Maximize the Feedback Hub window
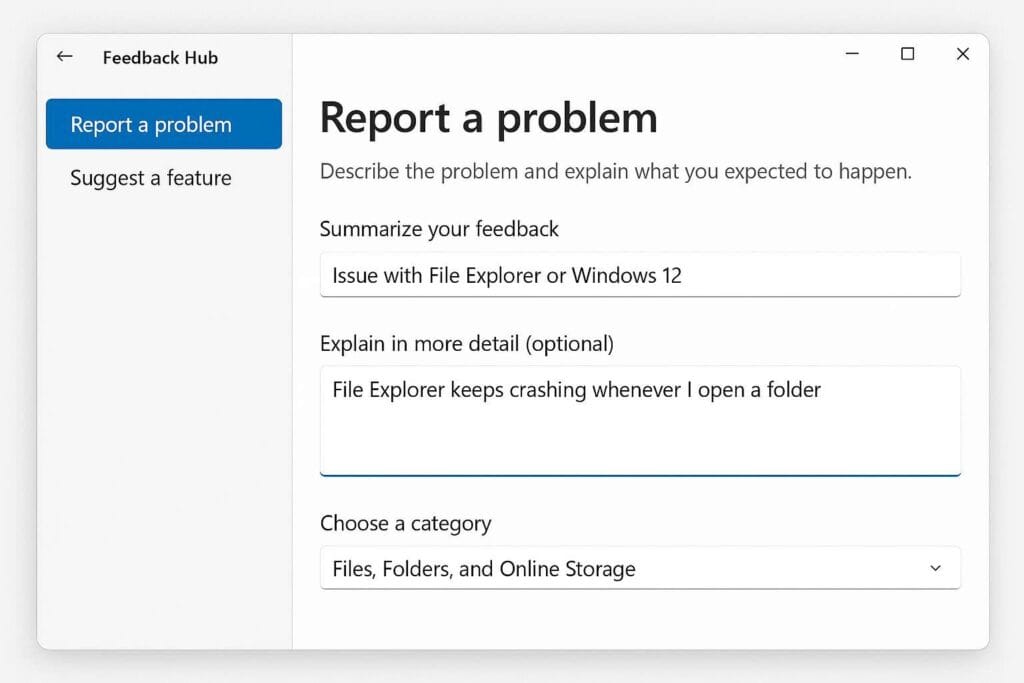This screenshot has width=1024, height=683. pyautogui.click(x=907, y=54)
